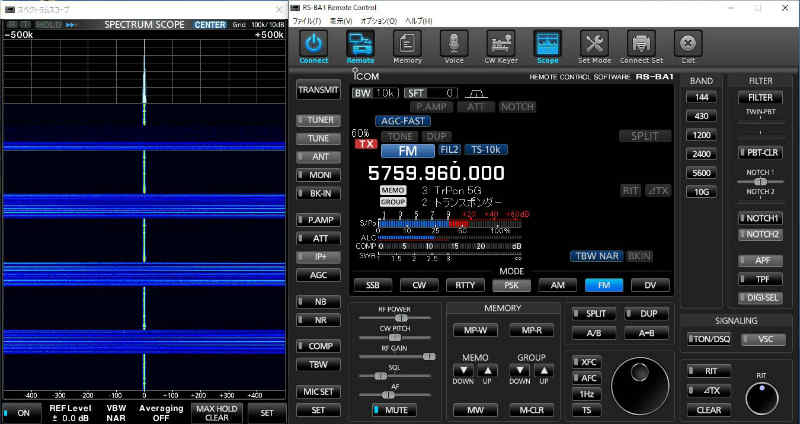Click the GROUP down arrow
This screenshot has height=424, width=800.
[x=519, y=370]
